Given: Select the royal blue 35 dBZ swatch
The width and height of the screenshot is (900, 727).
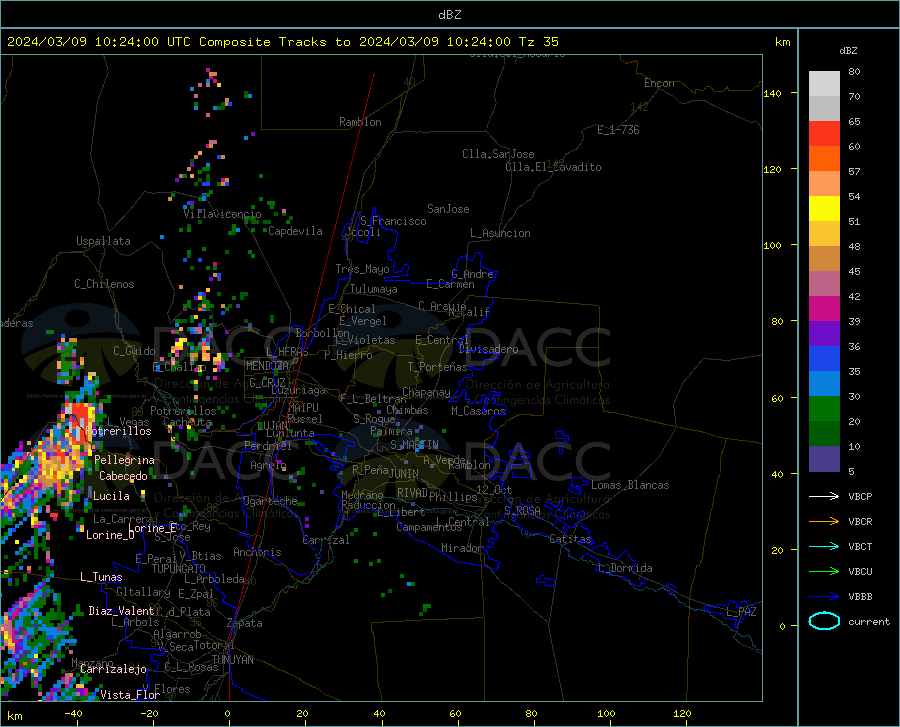Looking at the screenshot, I should (824, 359).
